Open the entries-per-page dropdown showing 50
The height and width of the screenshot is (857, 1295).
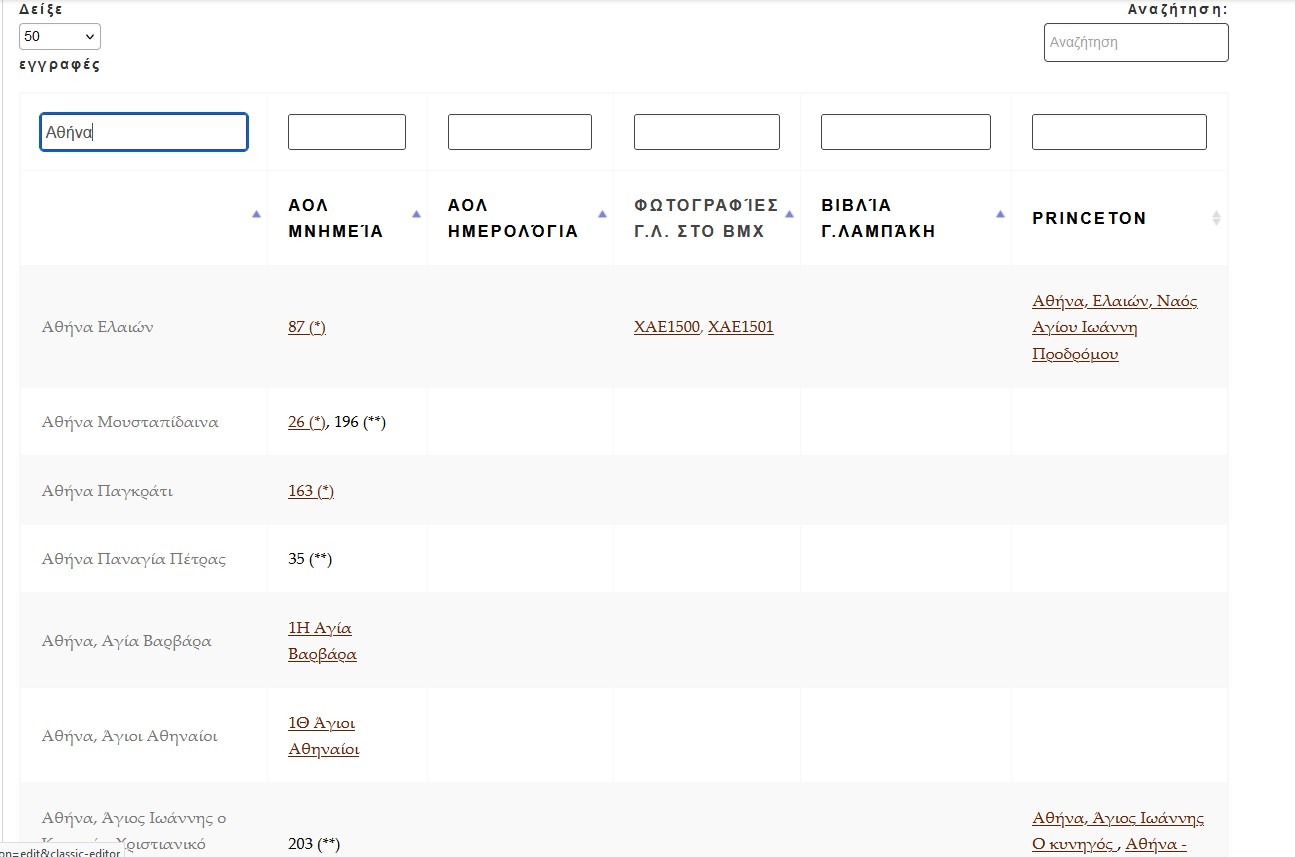(x=60, y=37)
